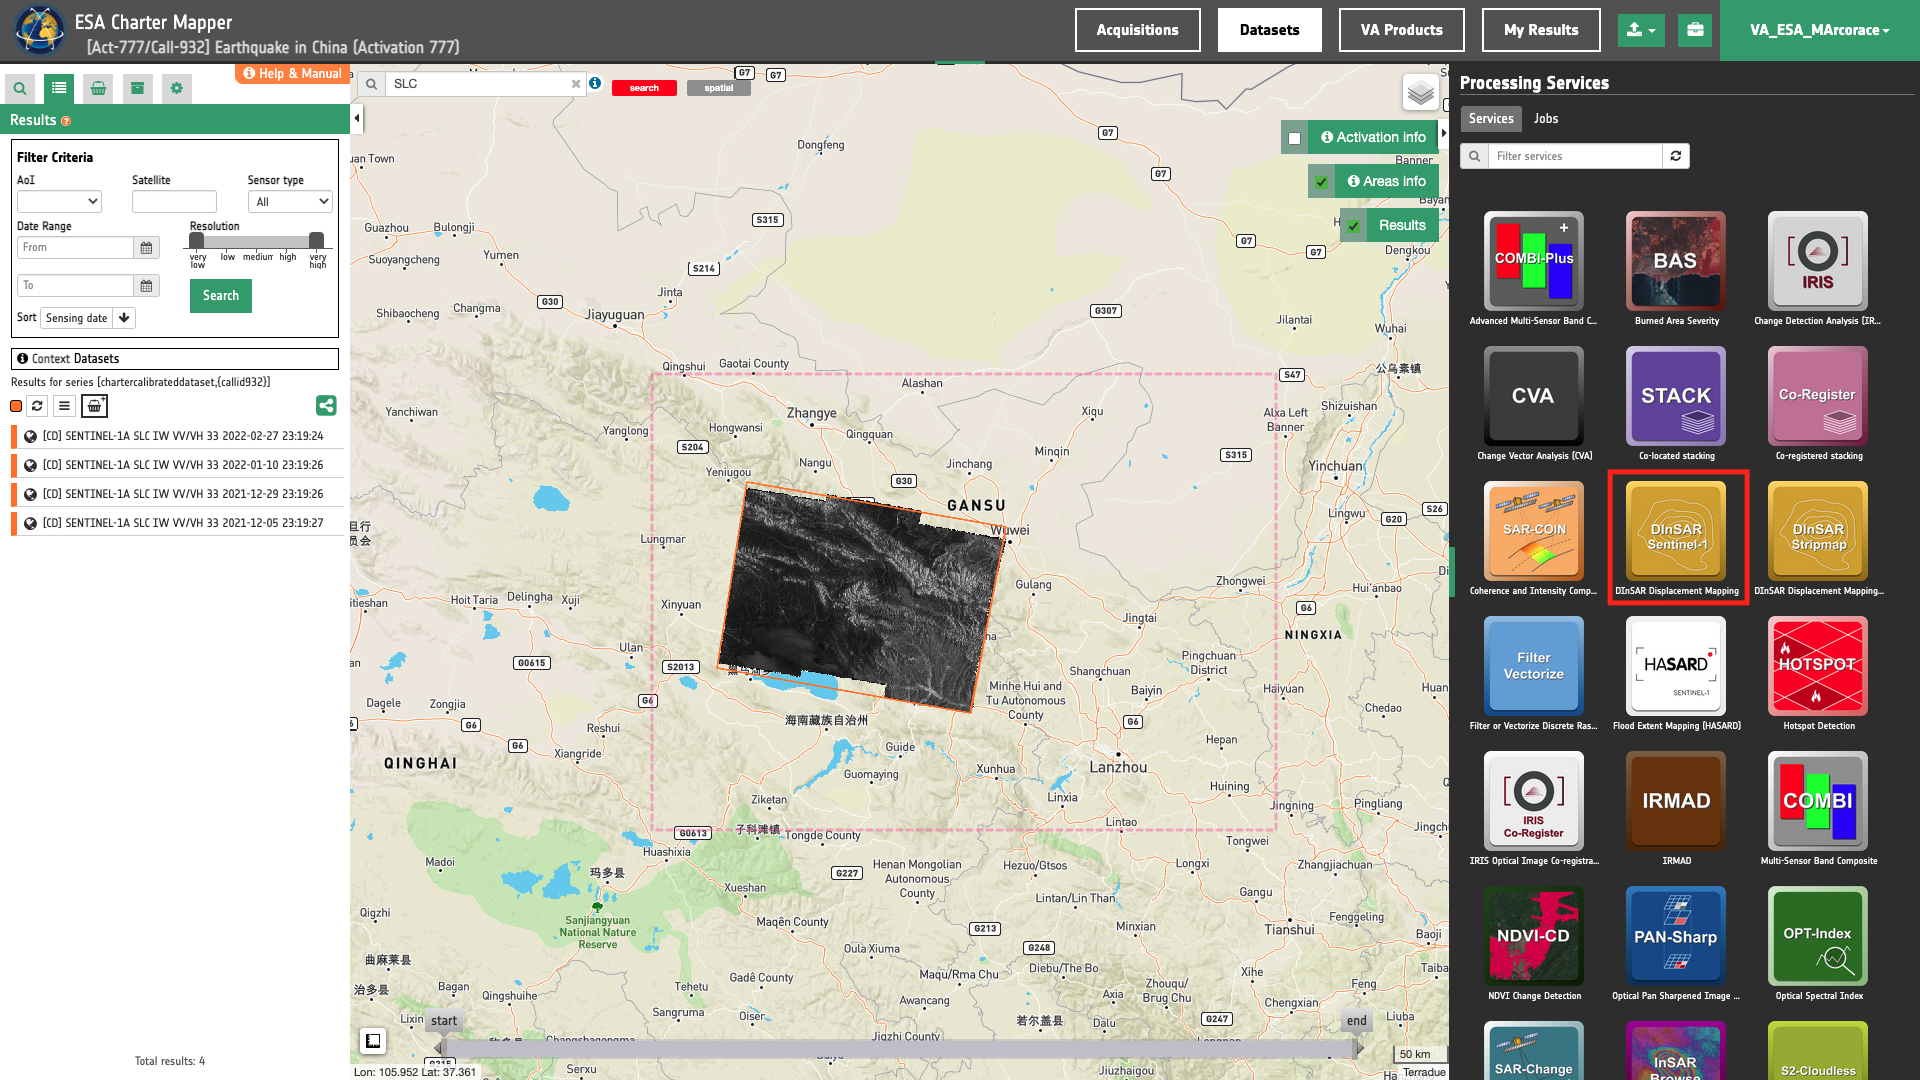Refresh the processing services list

point(1676,156)
